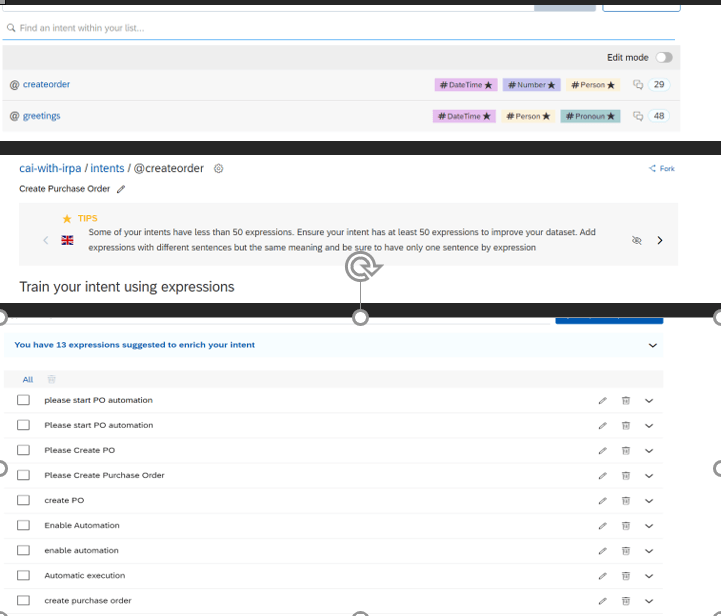This screenshot has height=616, width=721.
Task: Hide tips with the crossed-eye icon
Action: tap(636, 240)
